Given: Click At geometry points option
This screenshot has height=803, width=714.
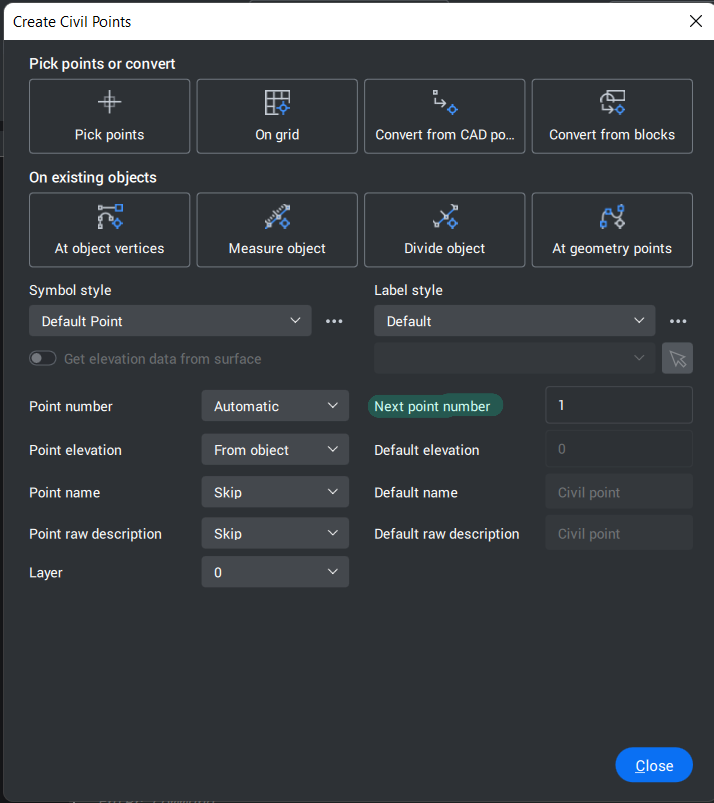Looking at the screenshot, I should point(612,230).
